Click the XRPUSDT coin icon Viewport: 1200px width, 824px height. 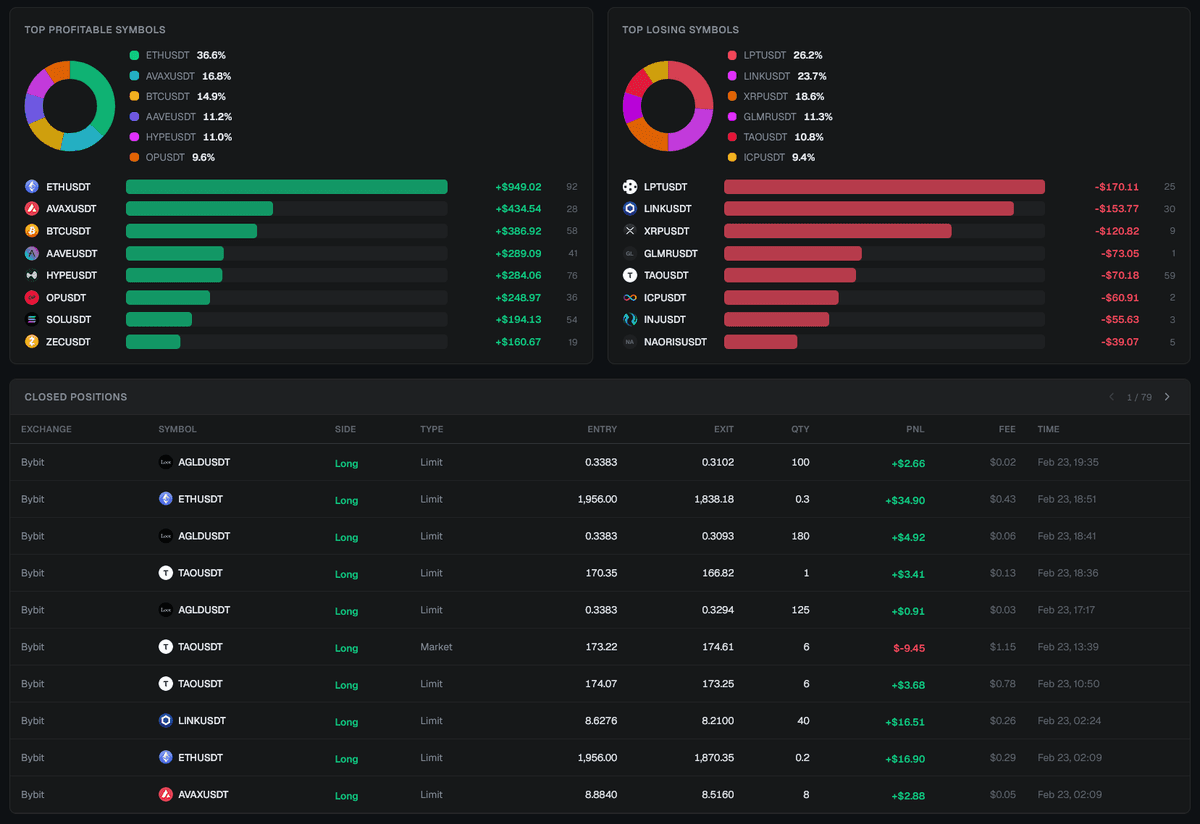630,231
